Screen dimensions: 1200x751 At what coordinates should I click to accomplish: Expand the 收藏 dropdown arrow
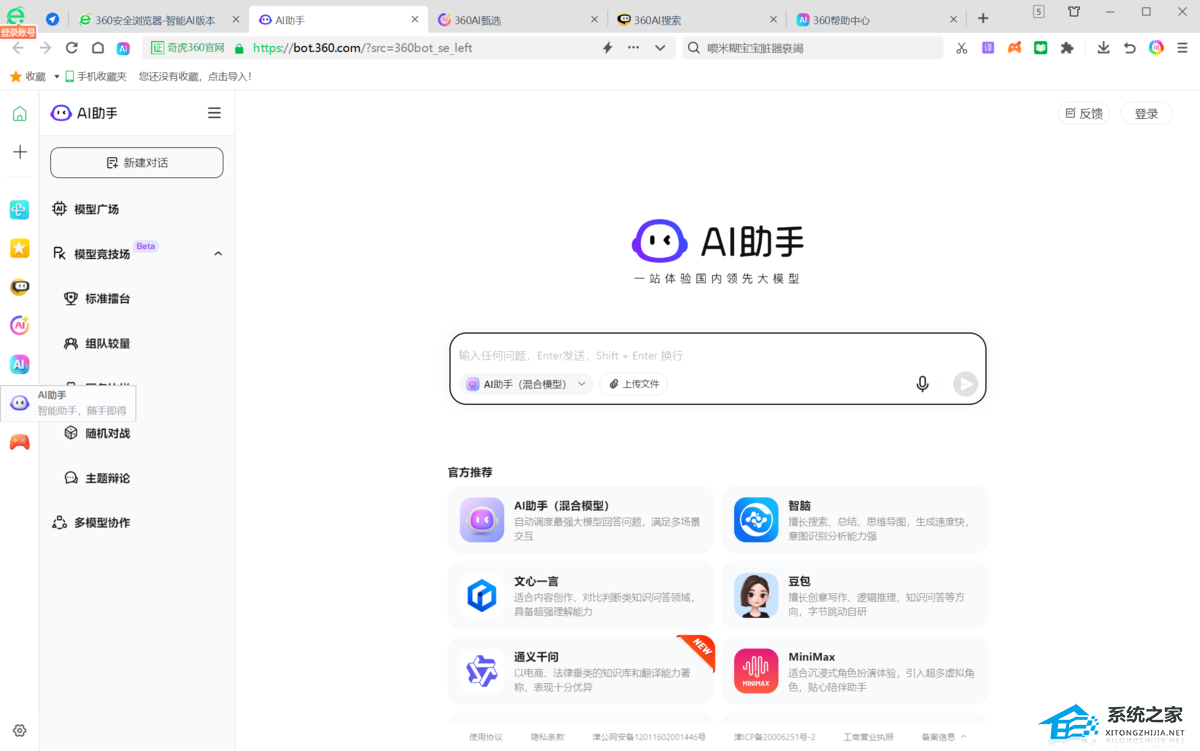click(x=56, y=76)
